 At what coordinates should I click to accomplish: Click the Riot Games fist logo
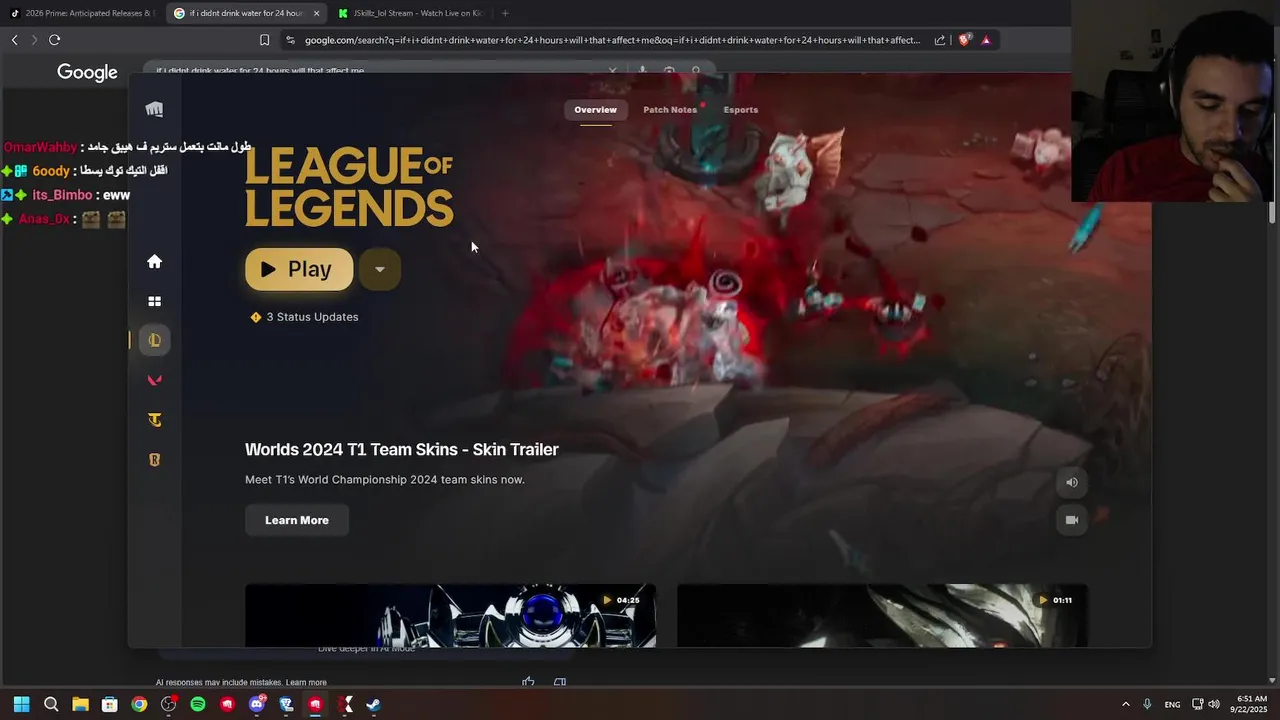coord(154,109)
